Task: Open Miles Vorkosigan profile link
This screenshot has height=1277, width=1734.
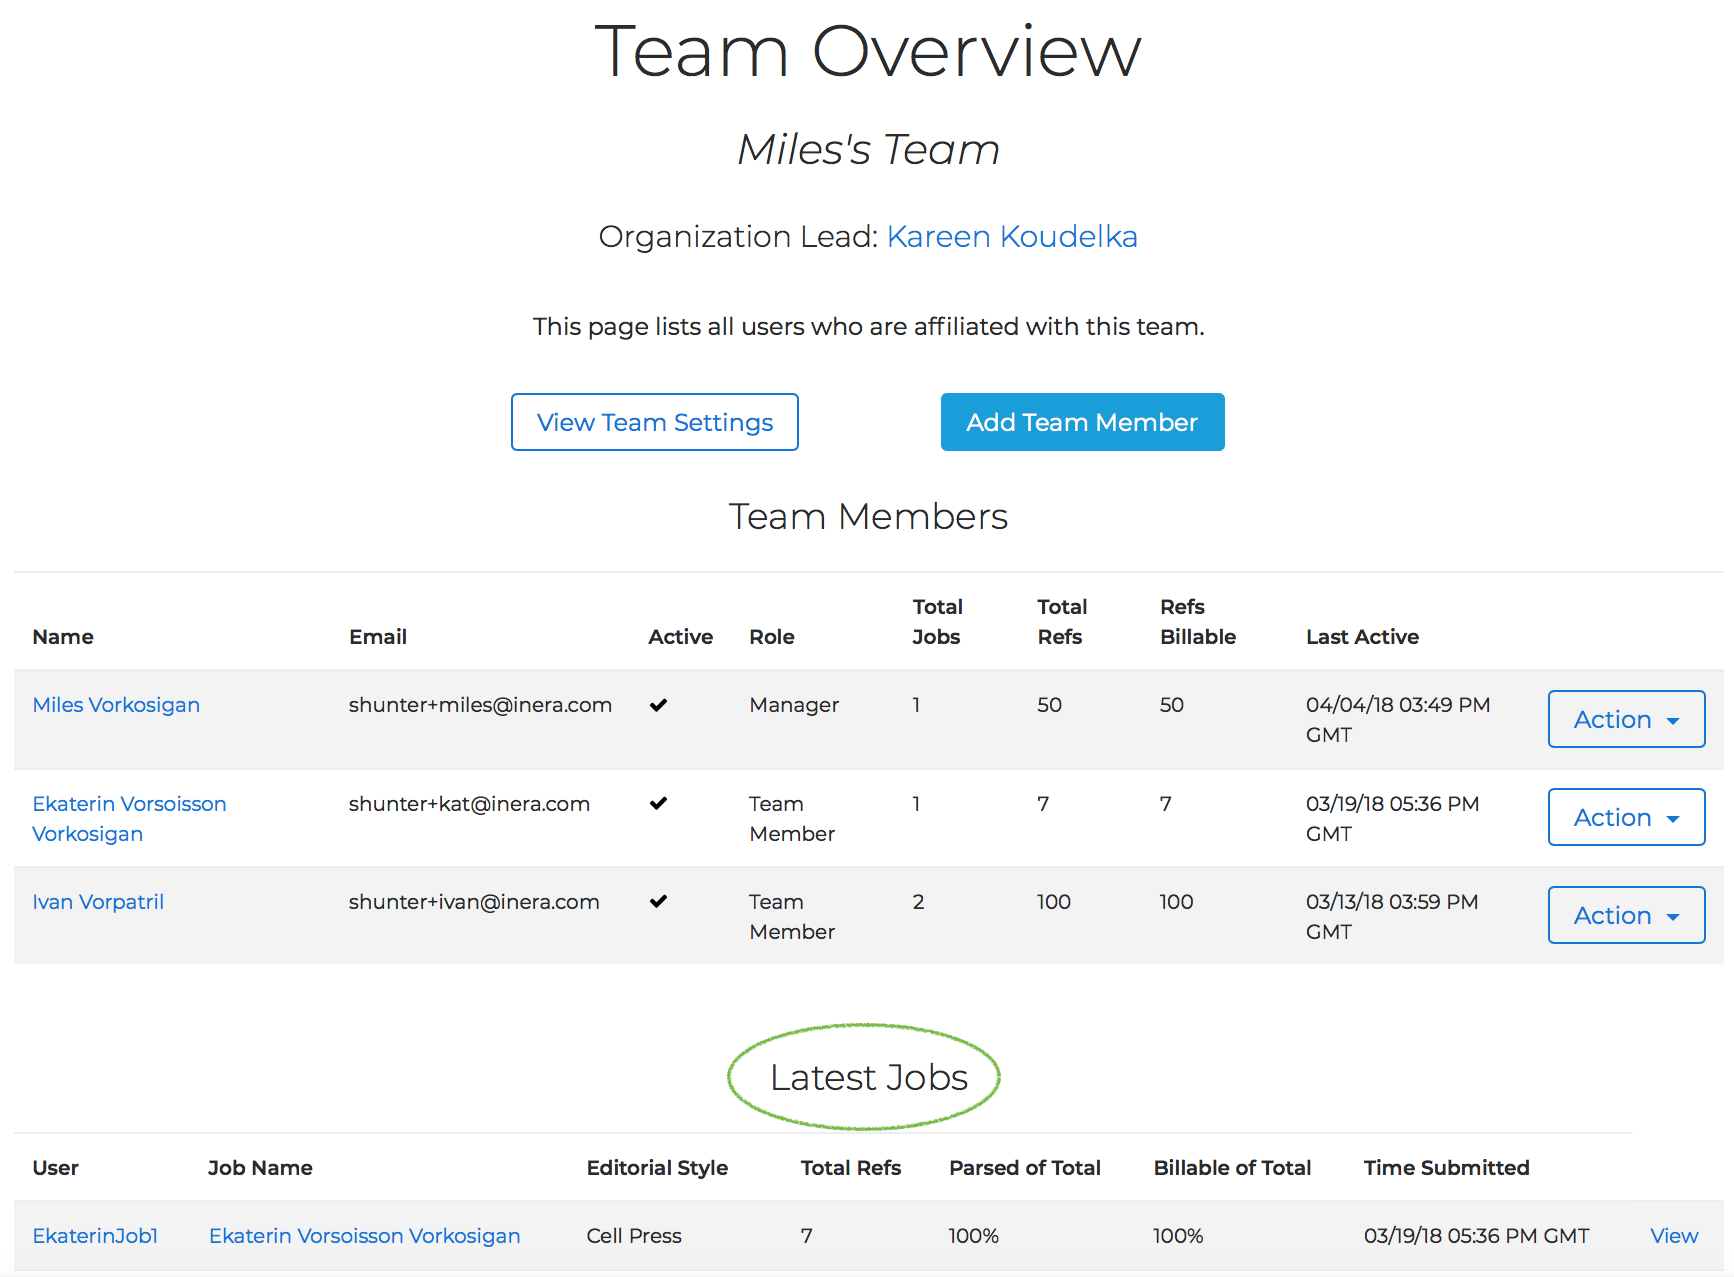Action: pos(116,705)
